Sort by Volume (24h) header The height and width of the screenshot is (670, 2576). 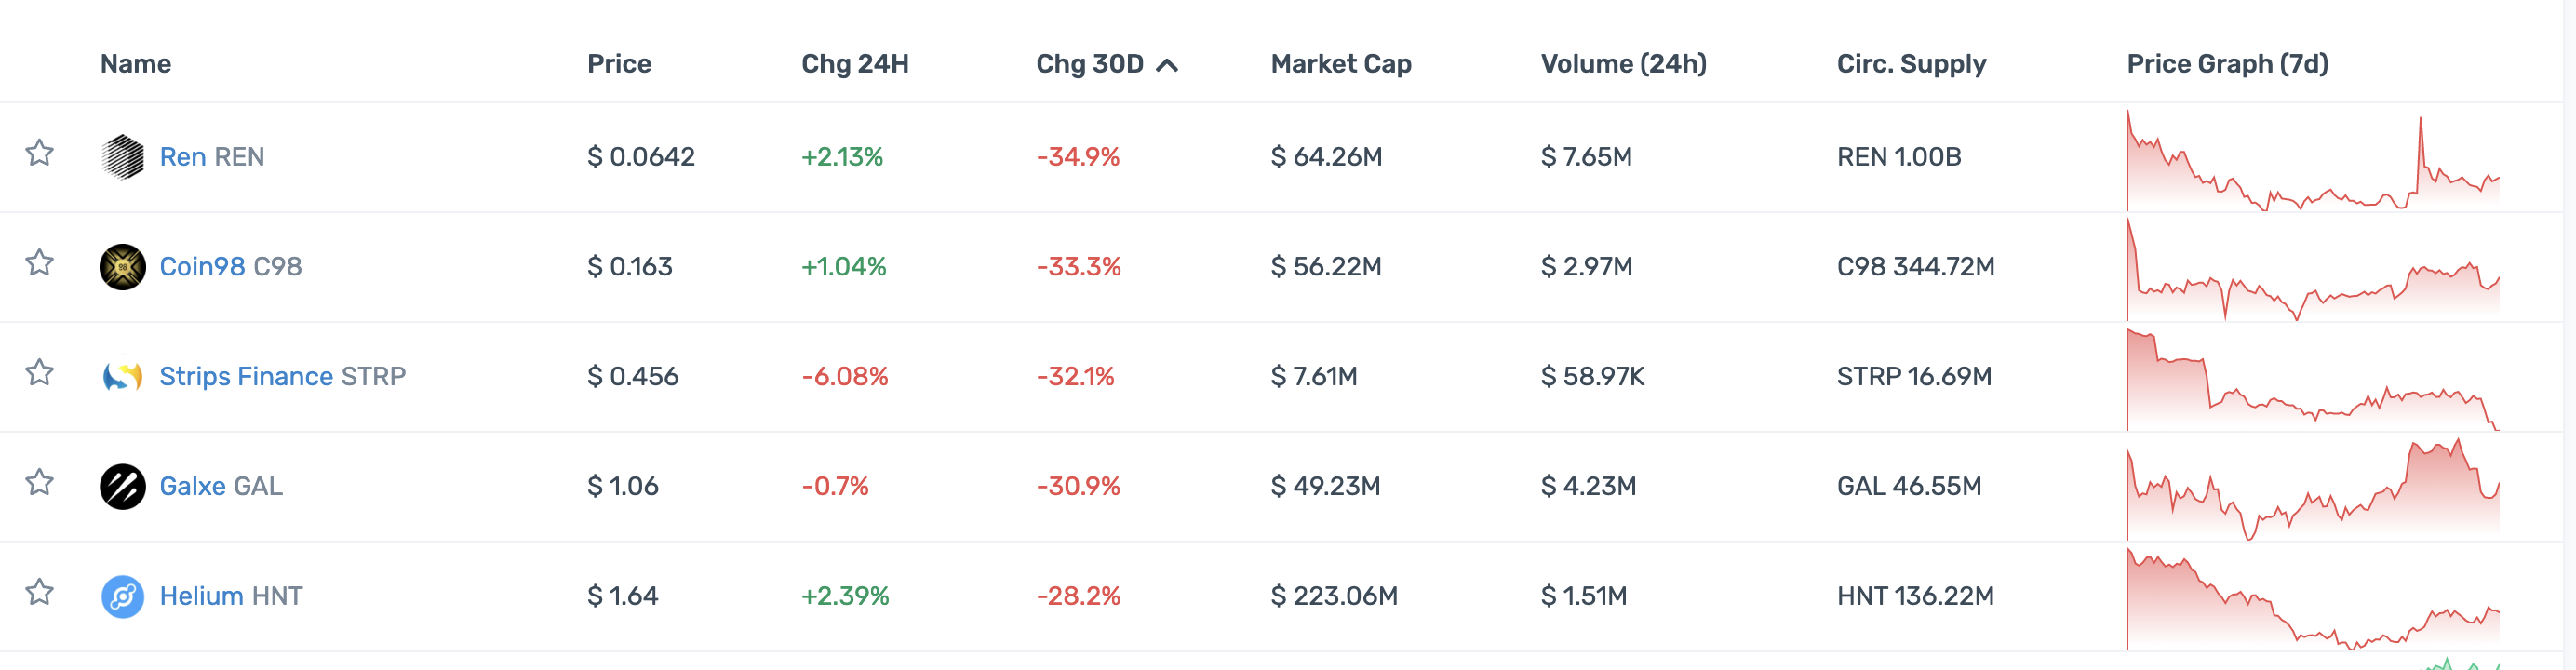pos(1622,64)
